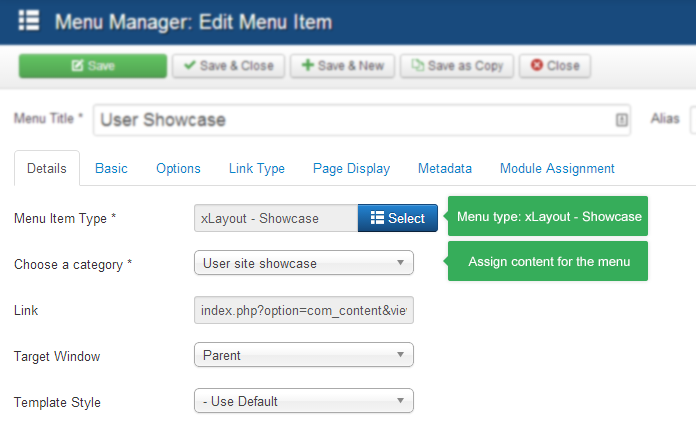
Task: Switch to Page Display tab
Action: [x=351, y=169]
